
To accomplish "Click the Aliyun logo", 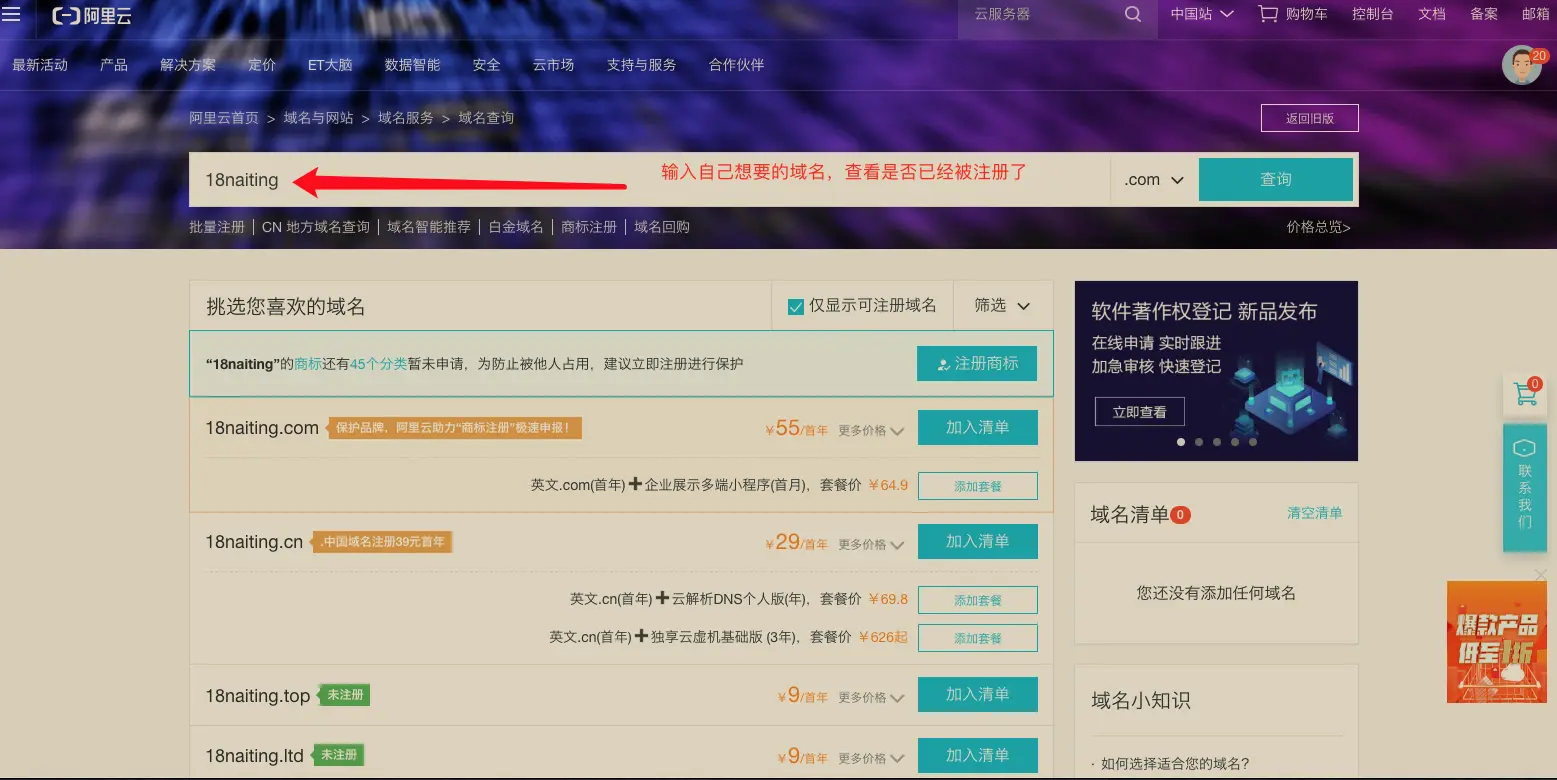I will click(92, 15).
